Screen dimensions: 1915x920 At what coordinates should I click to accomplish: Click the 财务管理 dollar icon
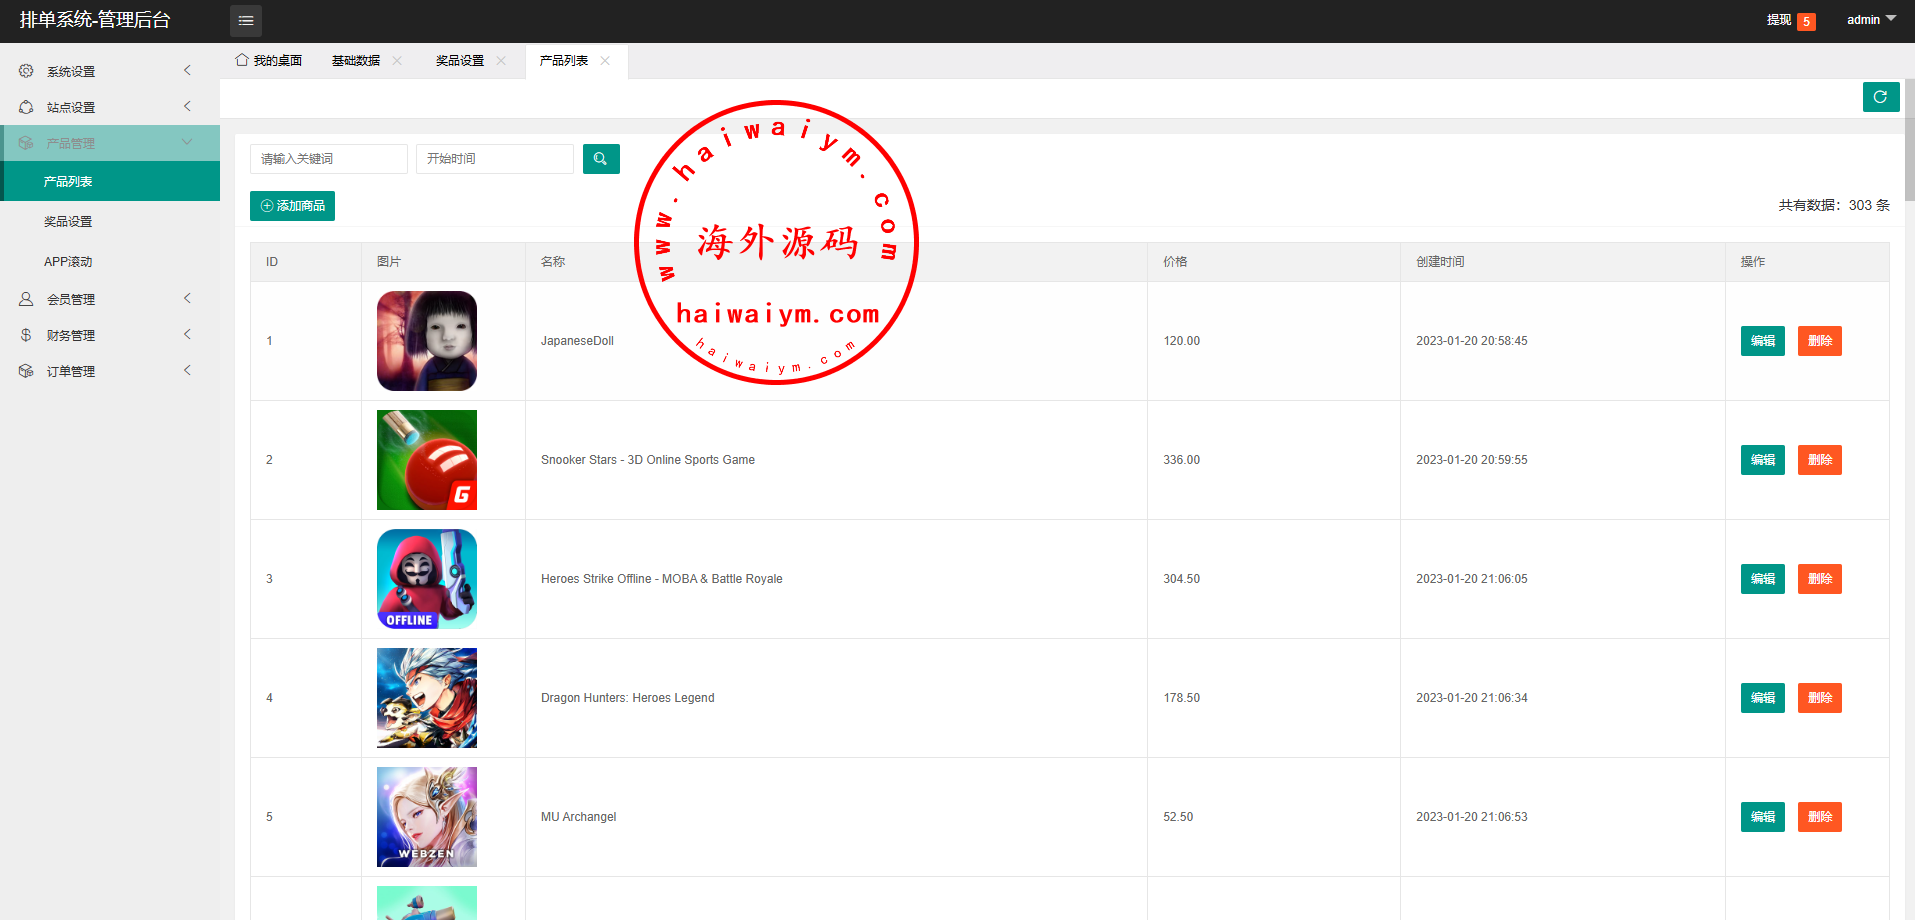click(26, 335)
